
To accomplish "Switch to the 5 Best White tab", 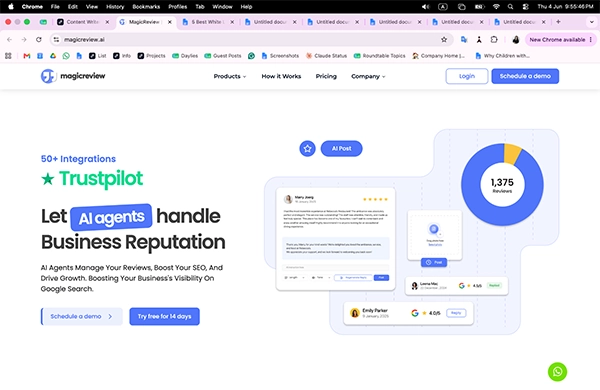I will point(208,22).
